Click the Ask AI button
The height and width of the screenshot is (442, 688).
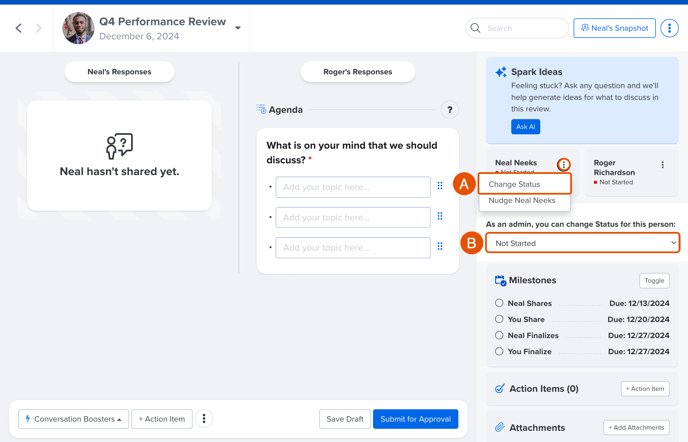pyautogui.click(x=525, y=127)
